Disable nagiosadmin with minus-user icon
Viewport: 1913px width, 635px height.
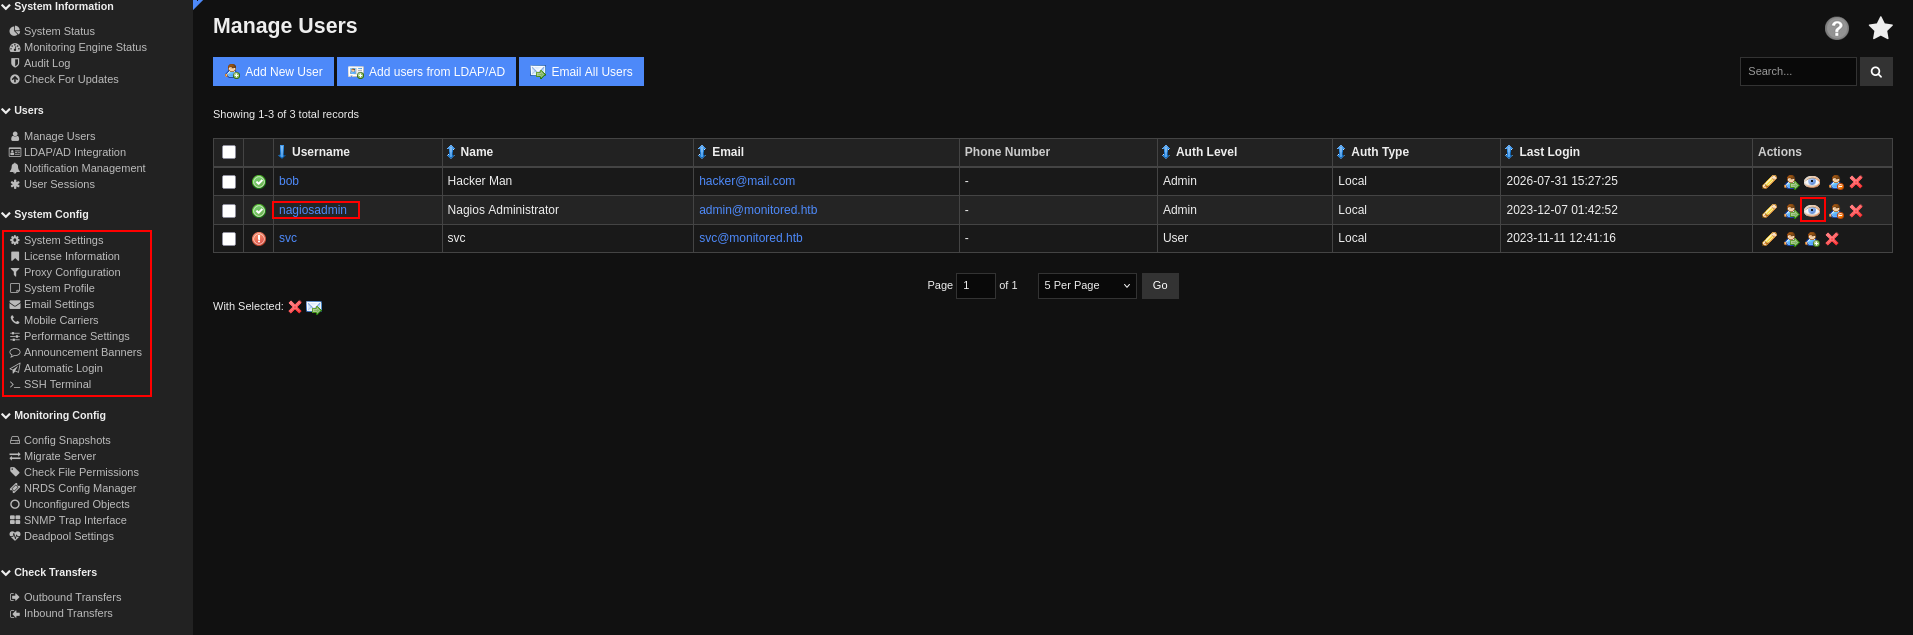(1836, 211)
